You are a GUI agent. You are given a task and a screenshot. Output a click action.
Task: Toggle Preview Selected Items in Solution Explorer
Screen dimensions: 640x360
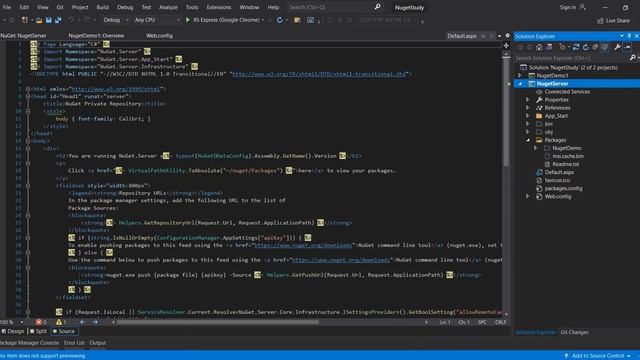[627, 47]
